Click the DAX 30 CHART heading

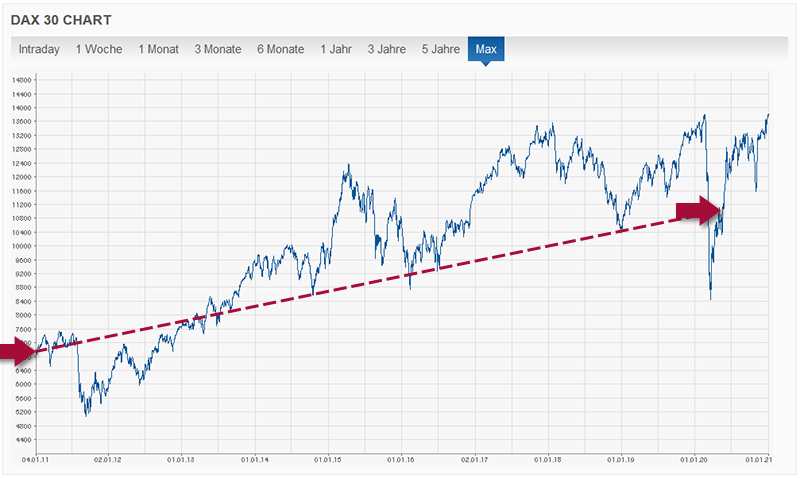click(61, 19)
